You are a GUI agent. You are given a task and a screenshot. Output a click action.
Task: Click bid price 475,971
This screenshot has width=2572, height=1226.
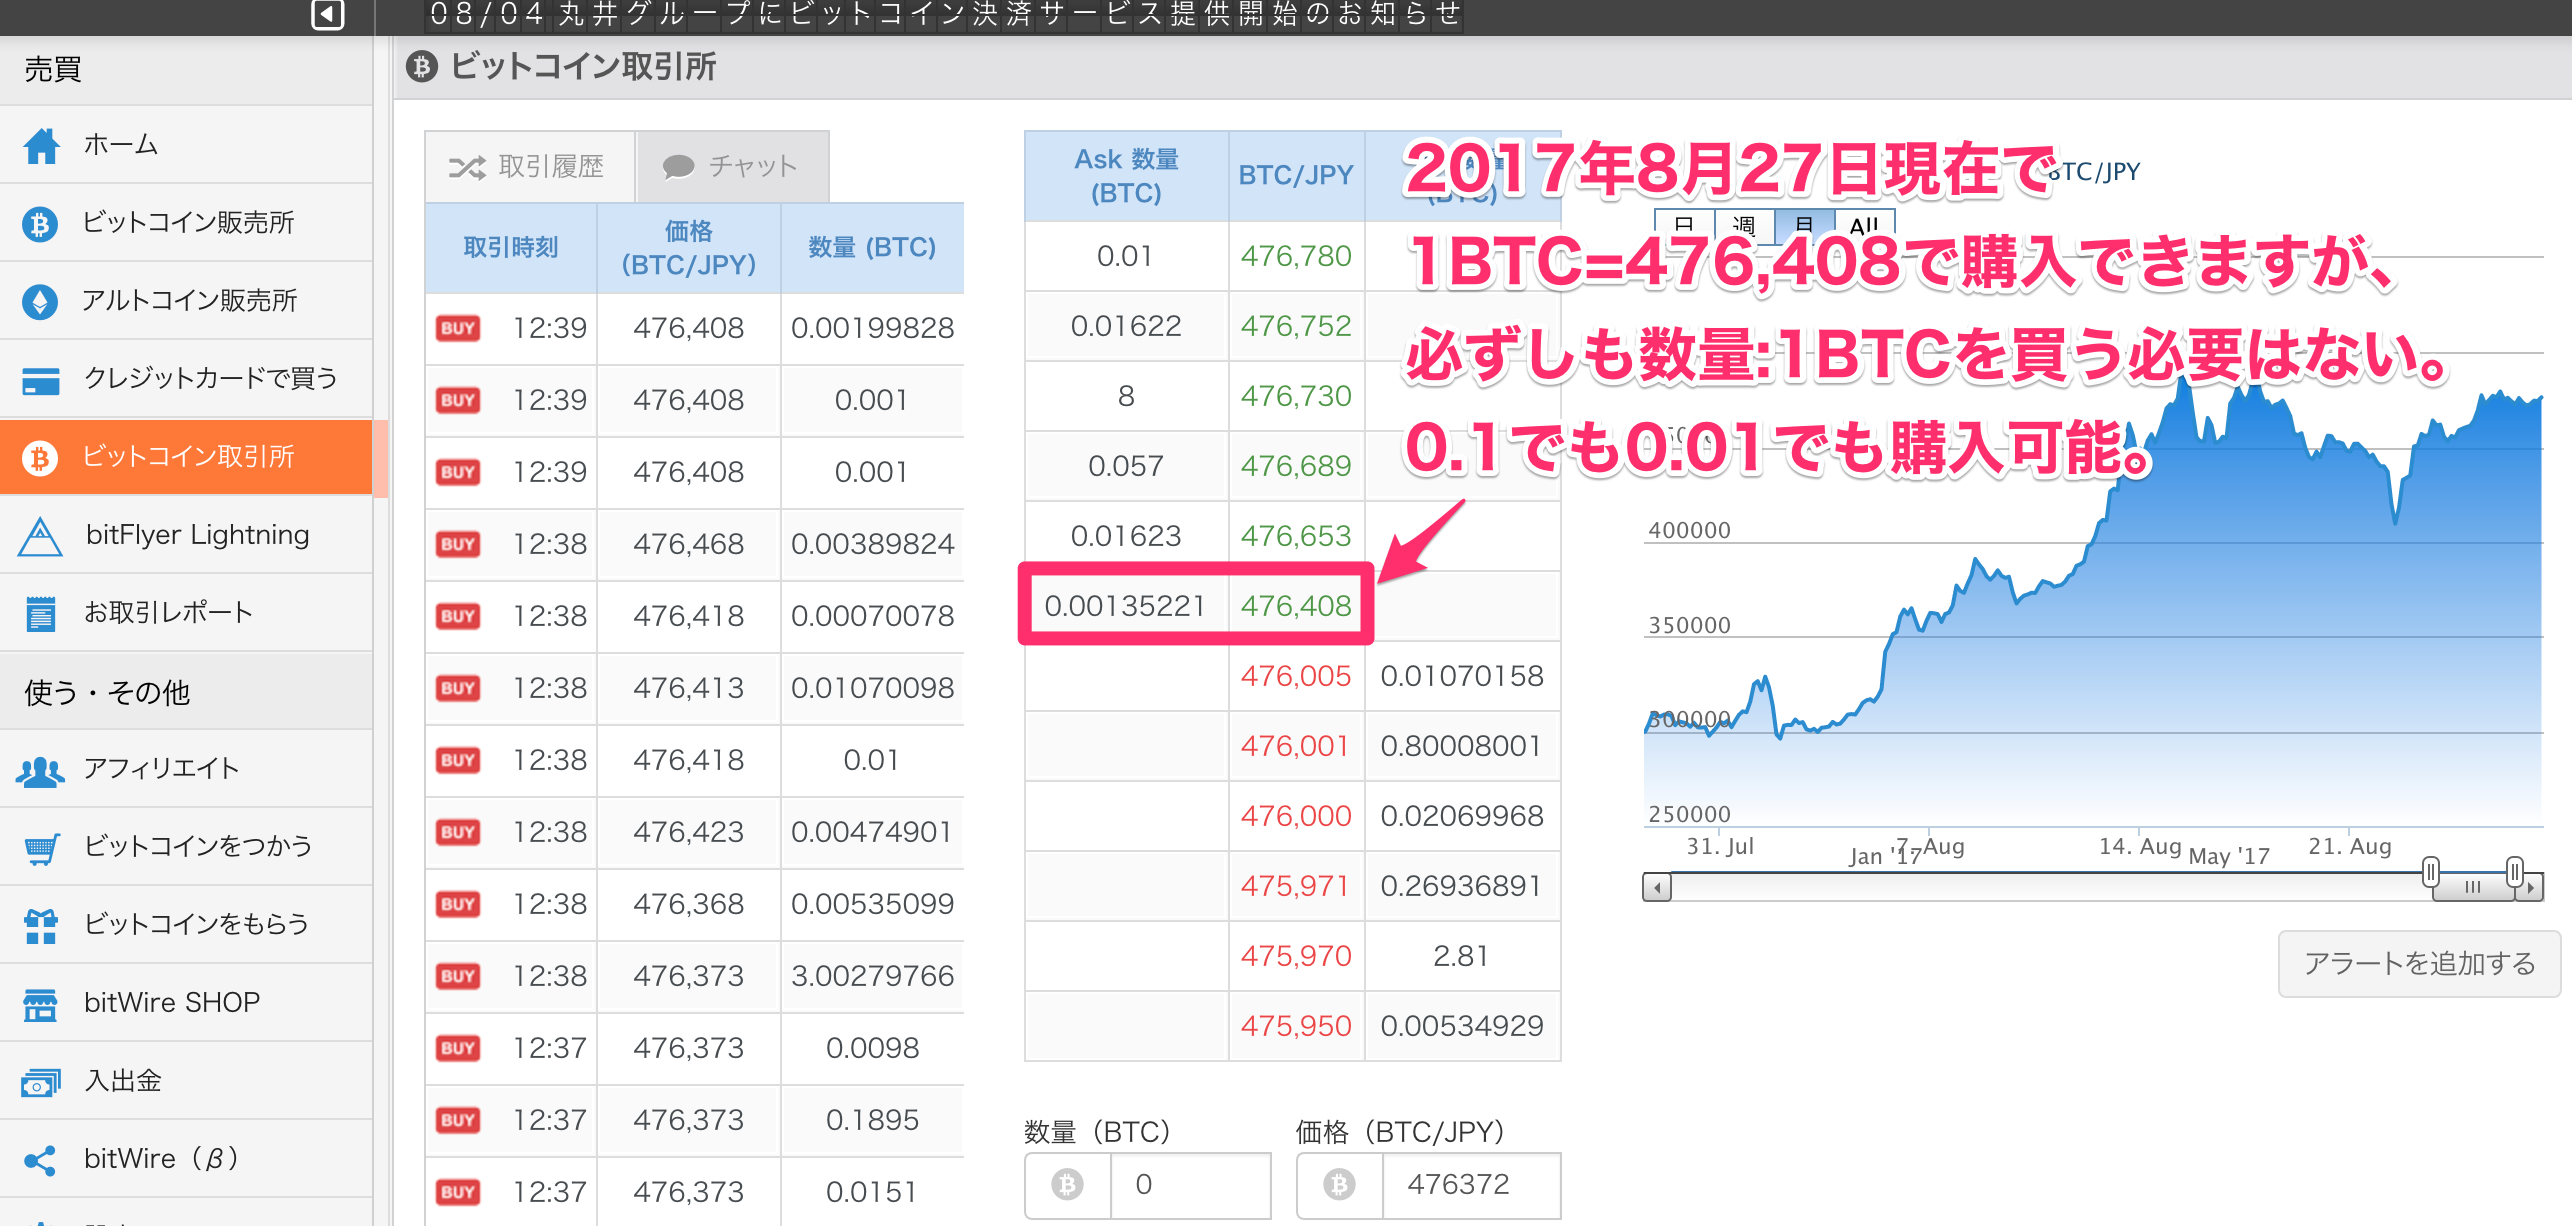pyautogui.click(x=1295, y=886)
